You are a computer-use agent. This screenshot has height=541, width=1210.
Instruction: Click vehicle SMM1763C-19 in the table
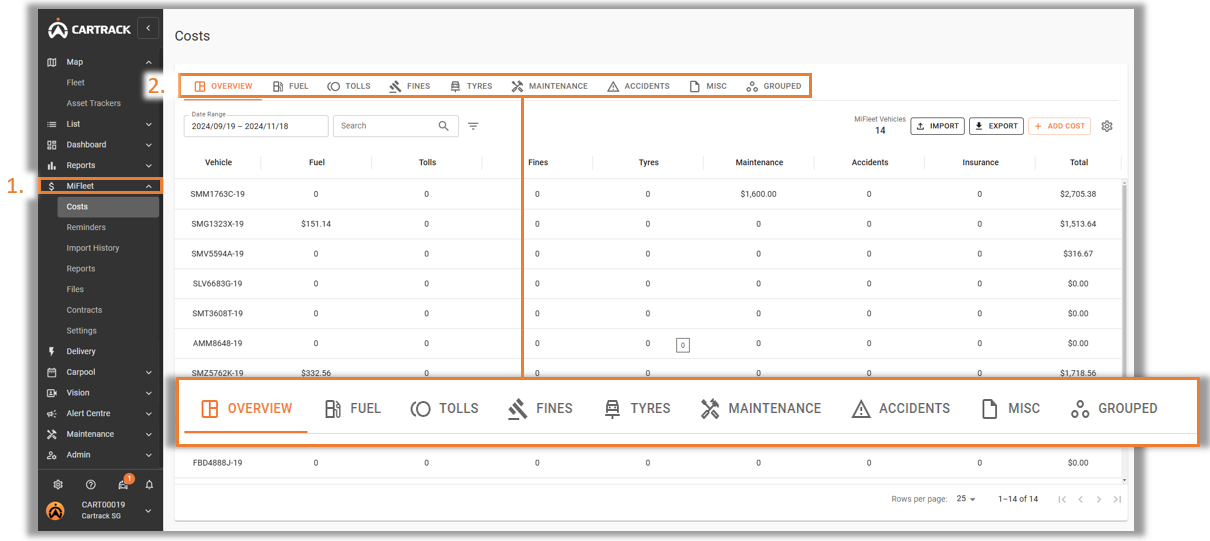(218, 194)
